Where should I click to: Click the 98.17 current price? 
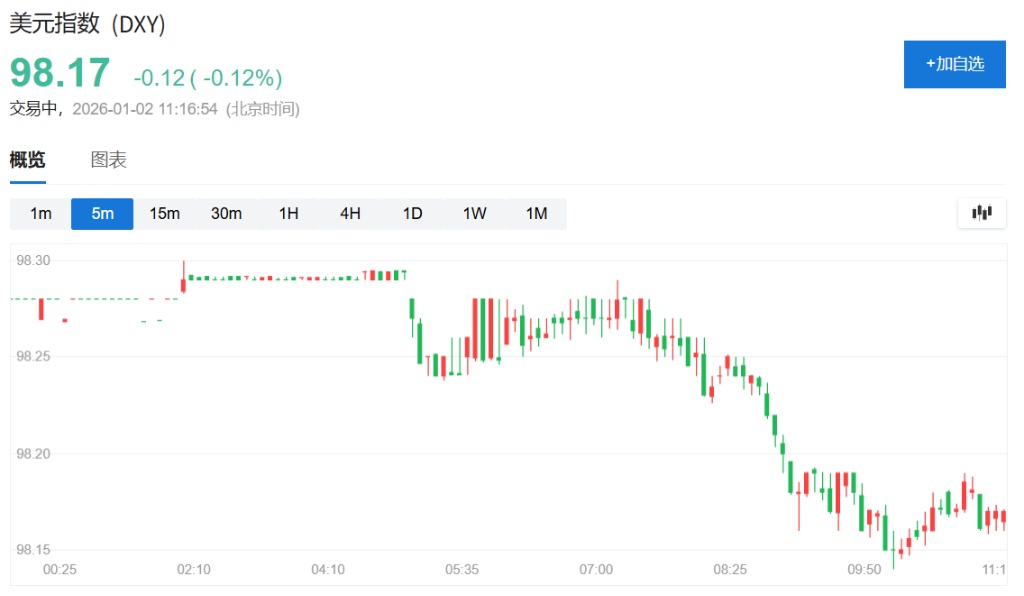tap(60, 74)
